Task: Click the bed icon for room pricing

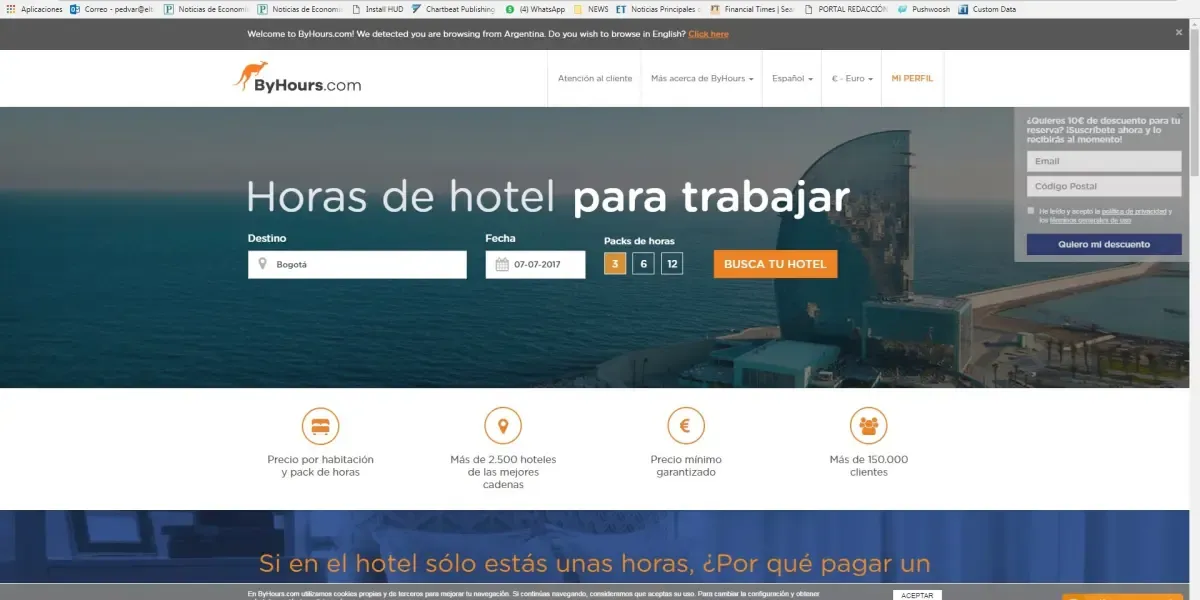Action: click(320, 426)
